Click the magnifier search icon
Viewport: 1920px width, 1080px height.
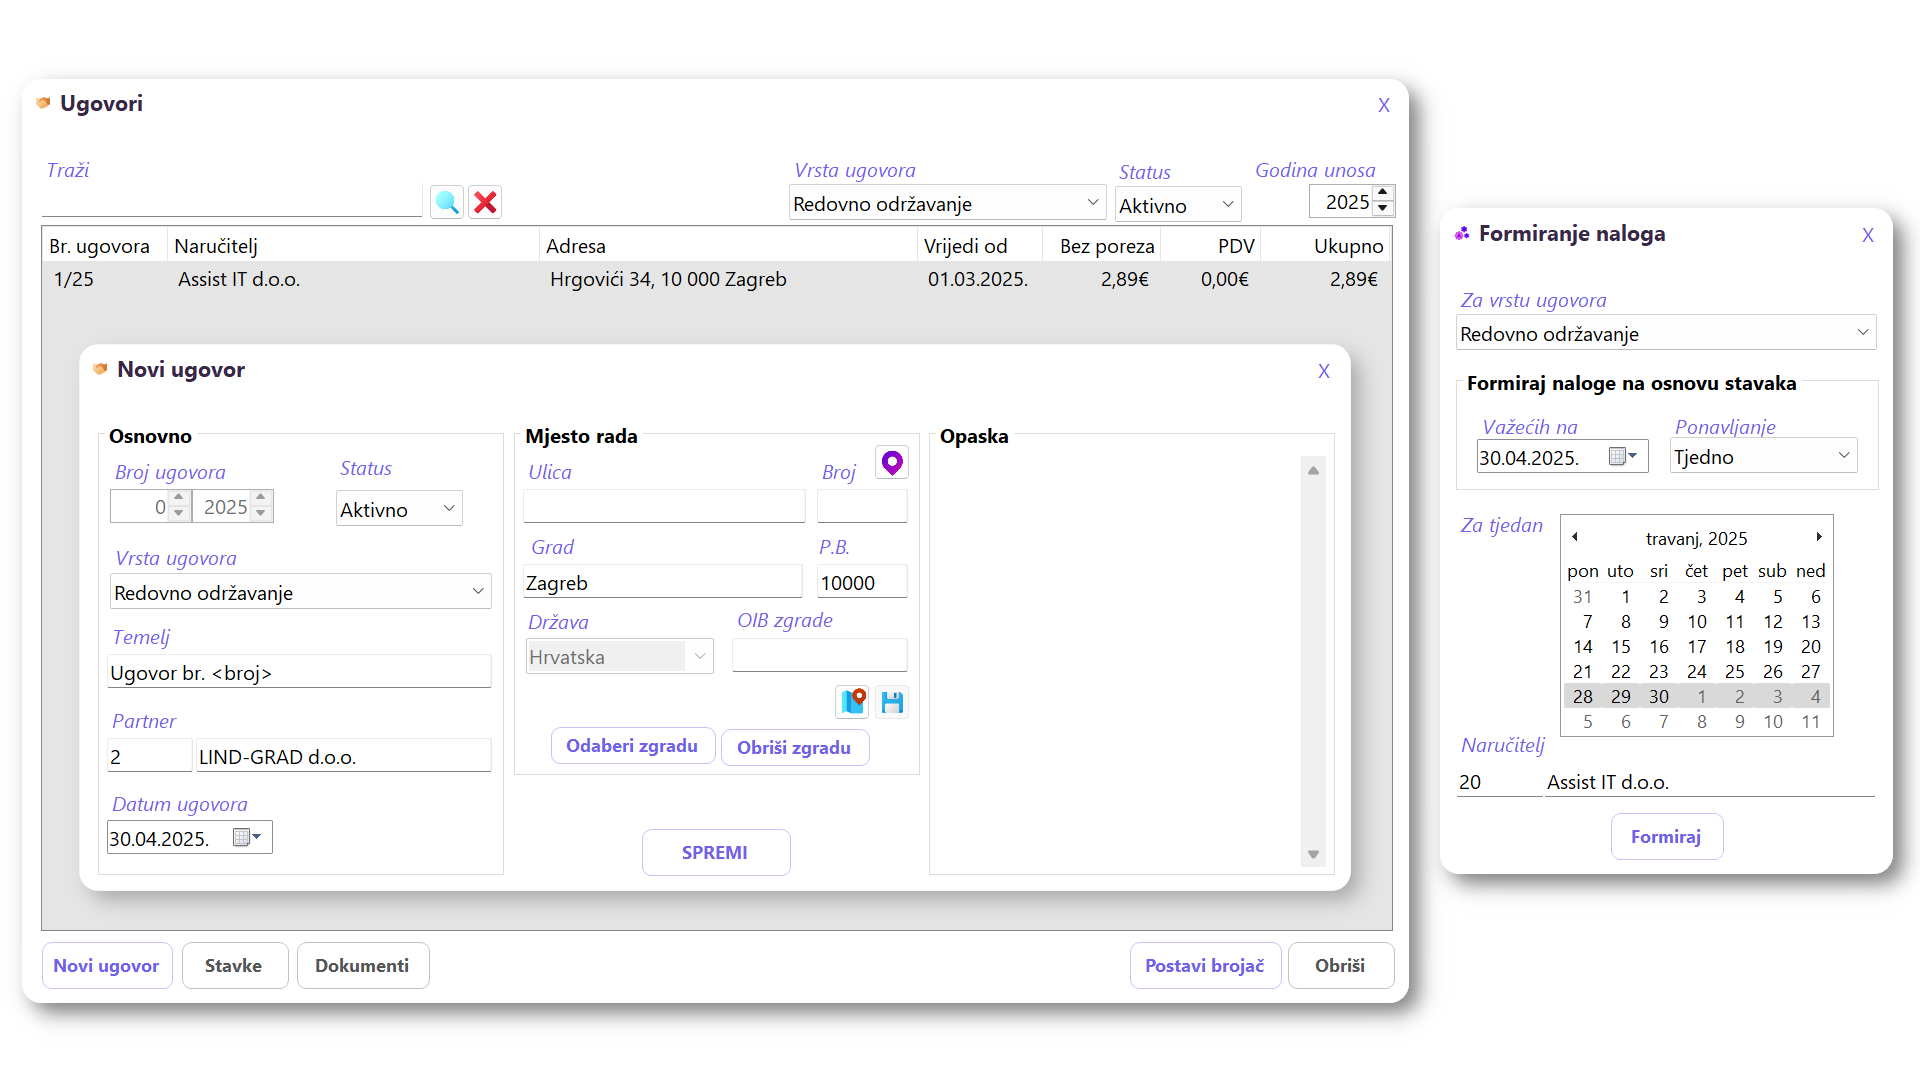(x=447, y=203)
